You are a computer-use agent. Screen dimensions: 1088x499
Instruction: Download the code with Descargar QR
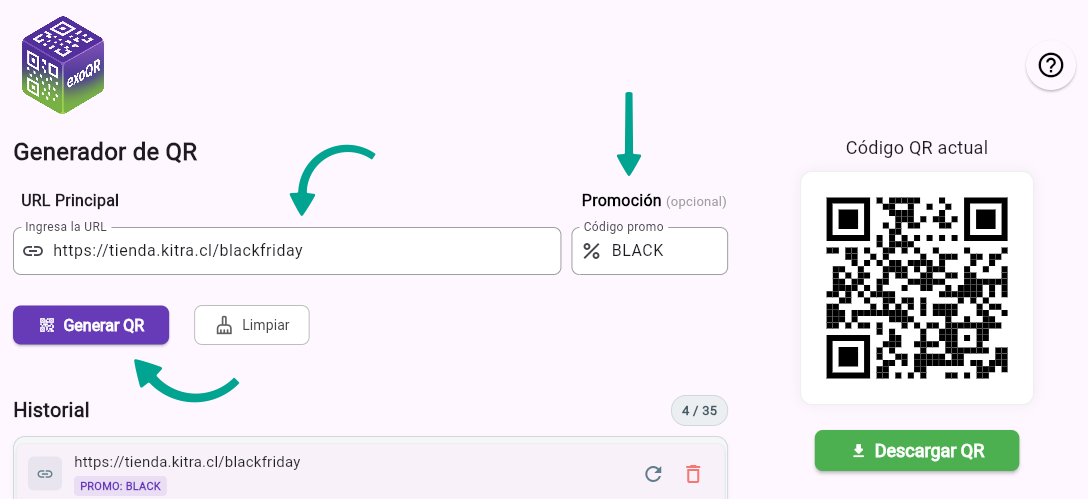click(917, 450)
